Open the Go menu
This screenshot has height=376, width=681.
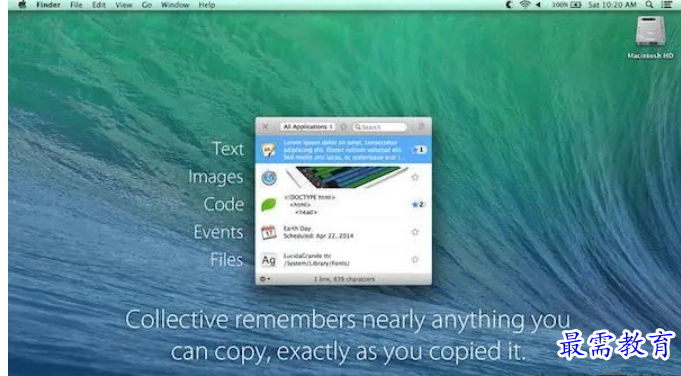(147, 5)
